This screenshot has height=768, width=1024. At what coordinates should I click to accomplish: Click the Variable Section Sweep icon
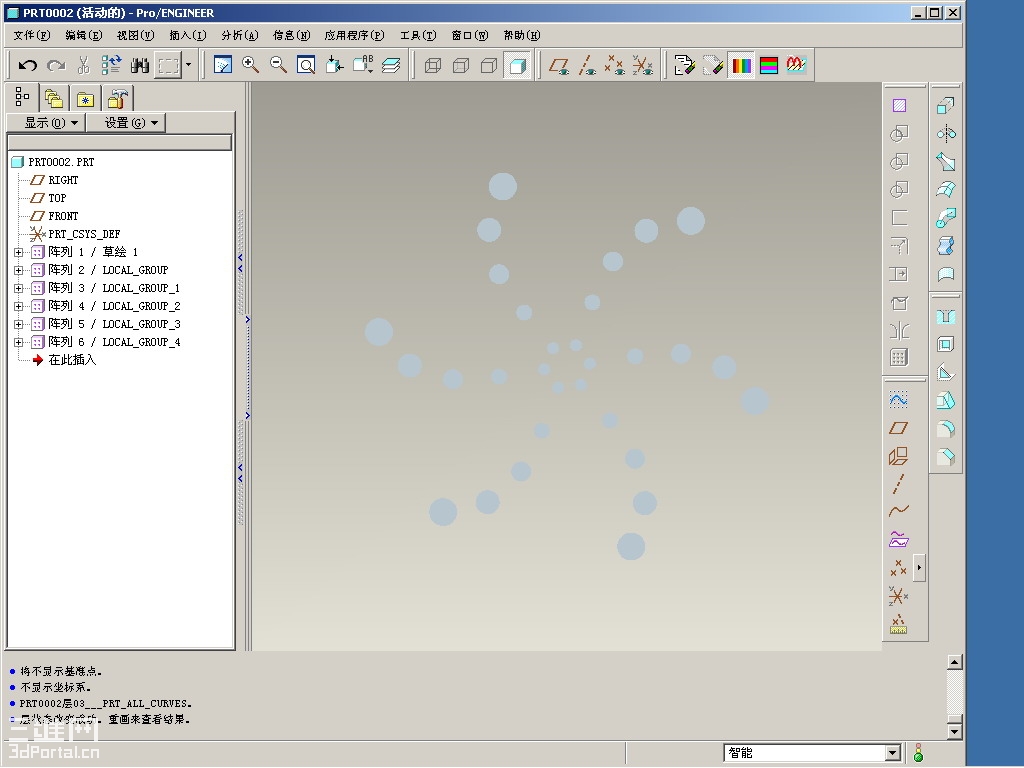click(x=946, y=162)
